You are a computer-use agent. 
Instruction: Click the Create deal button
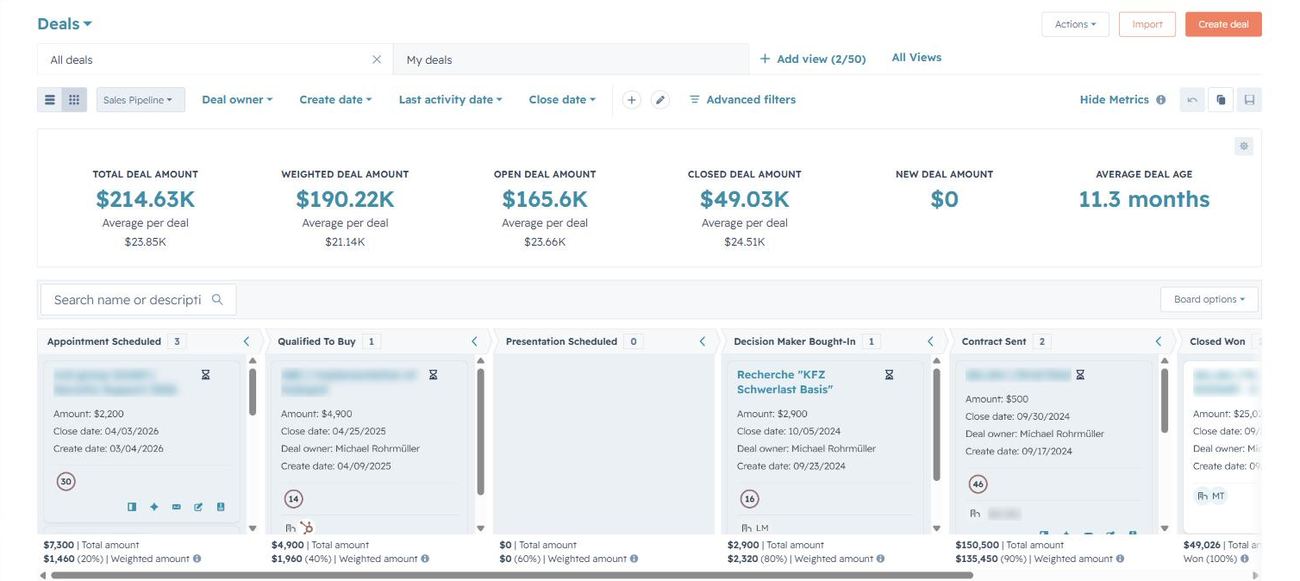click(x=1223, y=24)
